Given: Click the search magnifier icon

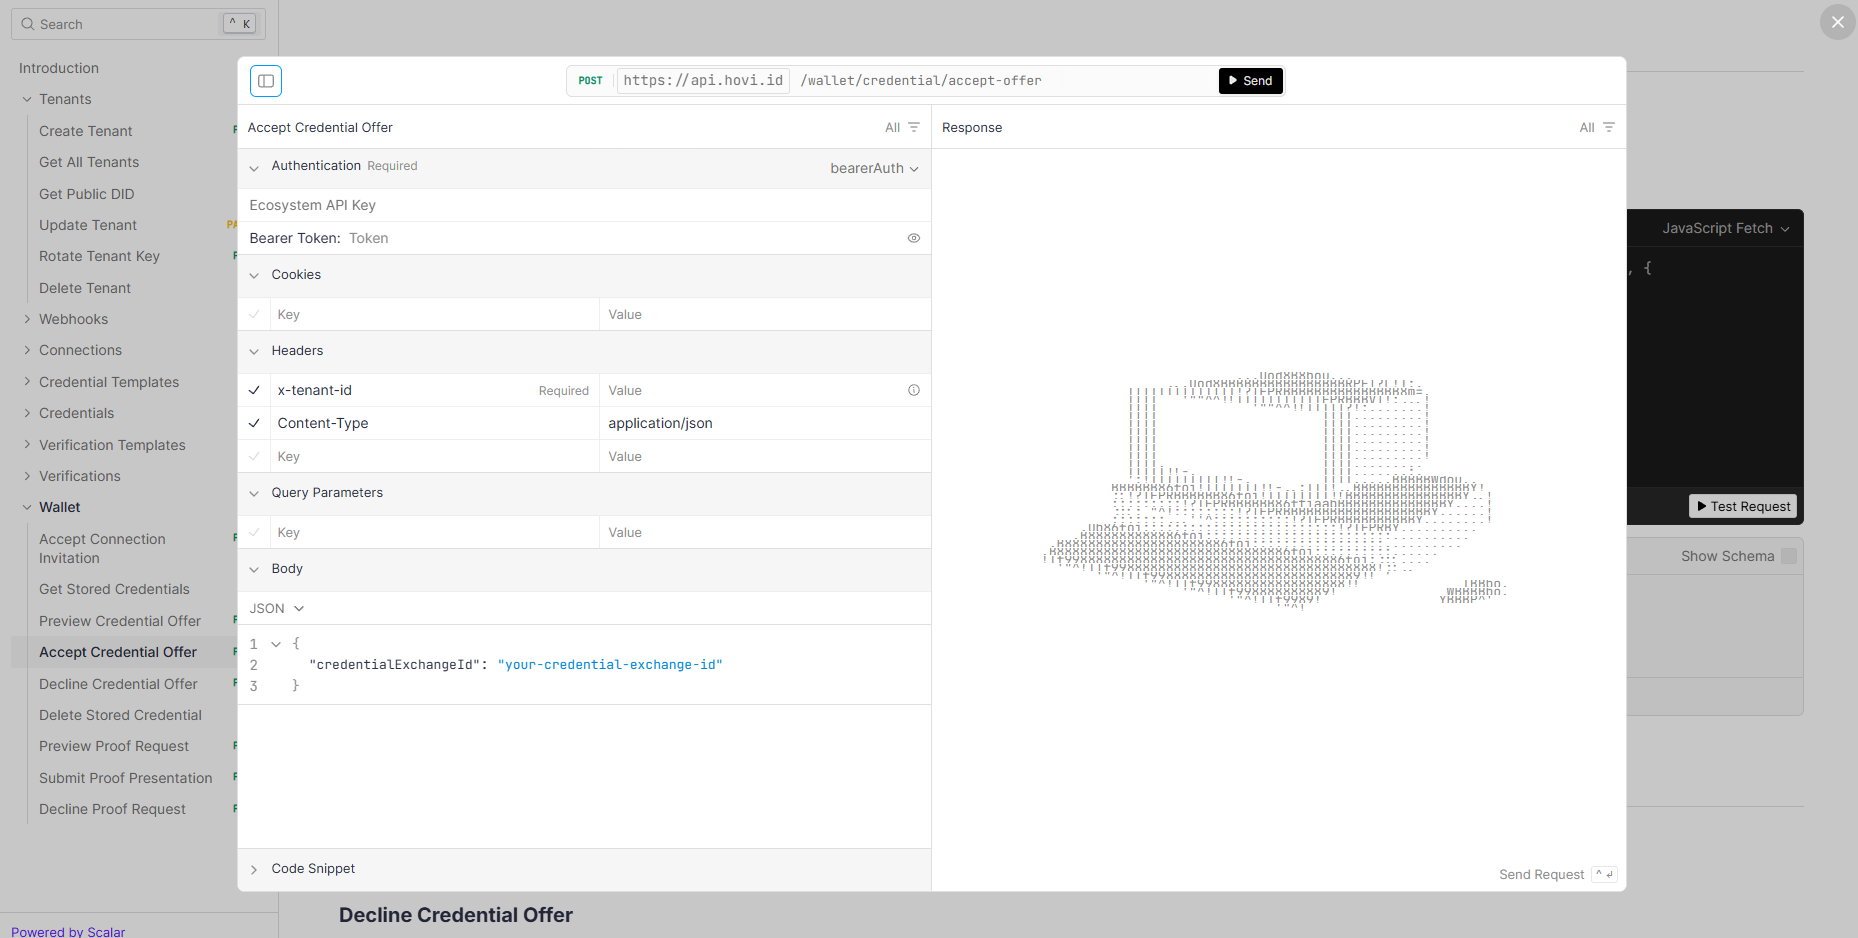Looking at the screenshot, I should coord(28,24).
